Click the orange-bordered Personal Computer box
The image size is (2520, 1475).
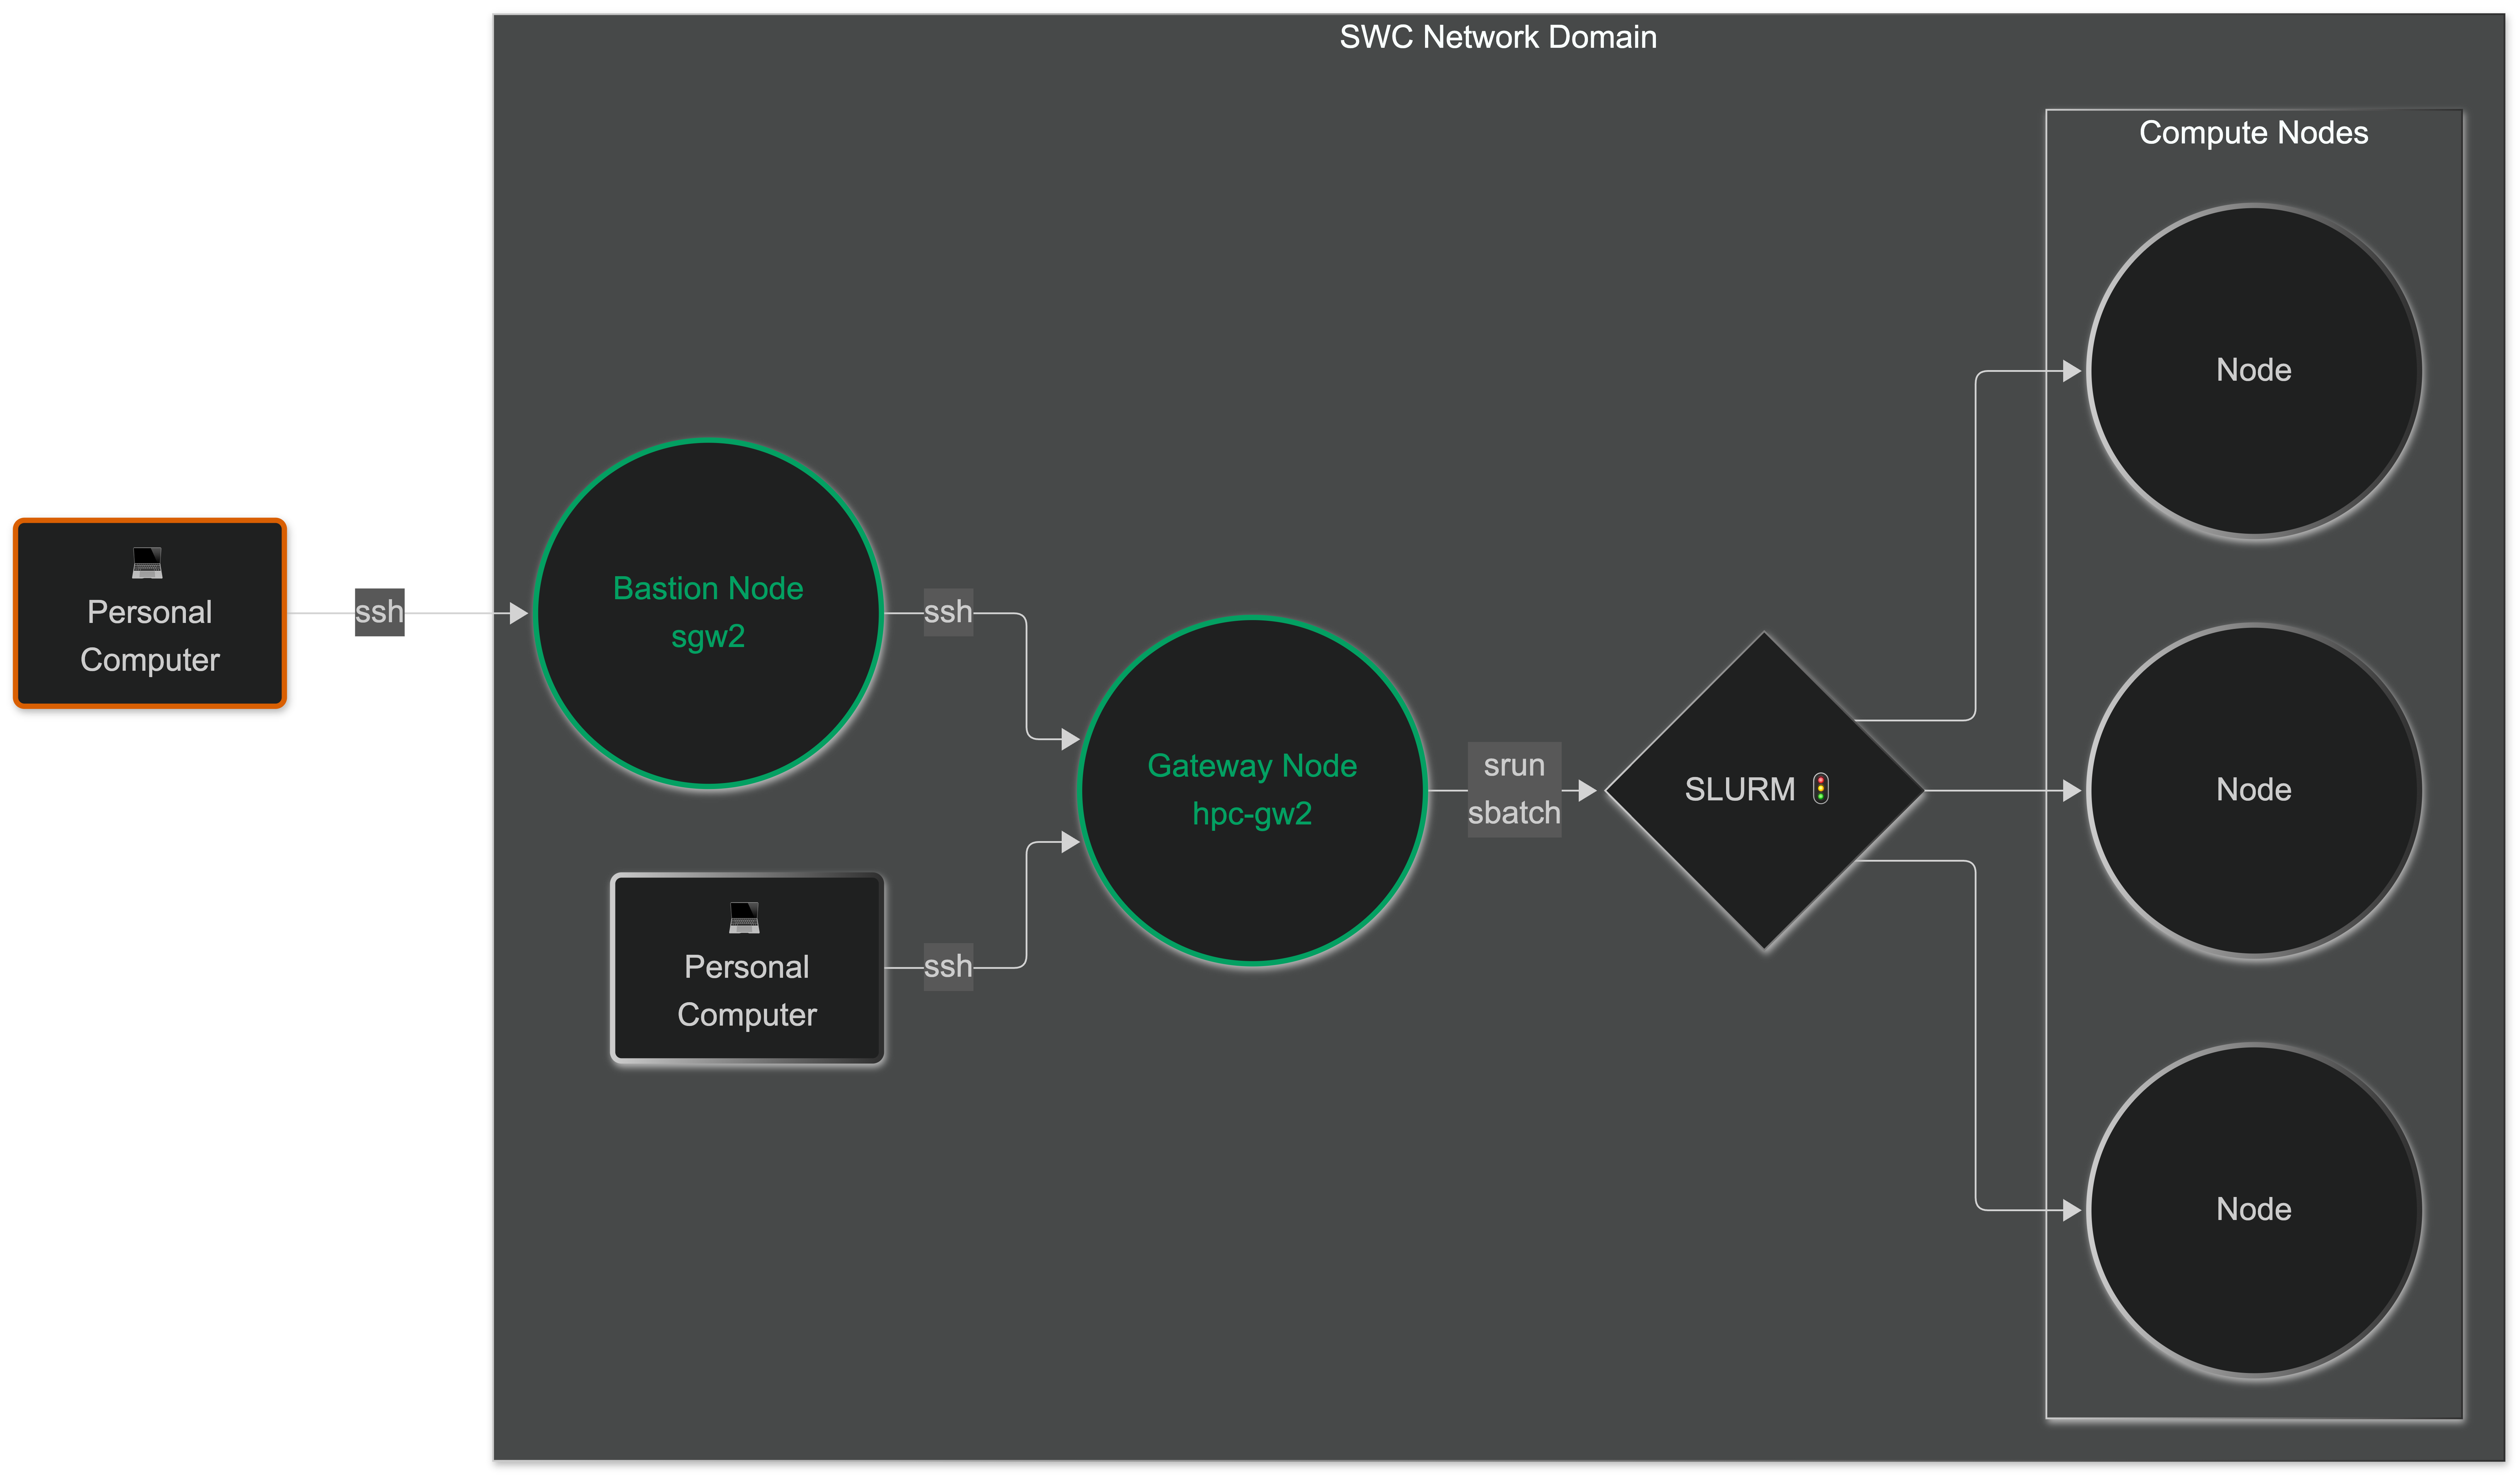tap(150, 613)
